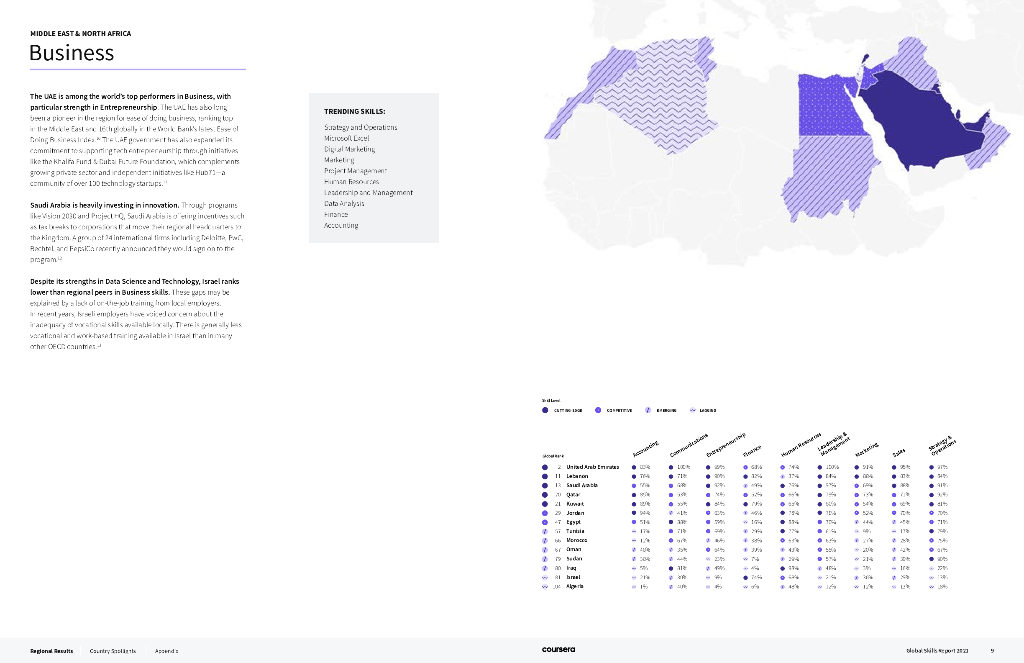Select Data Analysis in trending skills

tap(344, 204)
